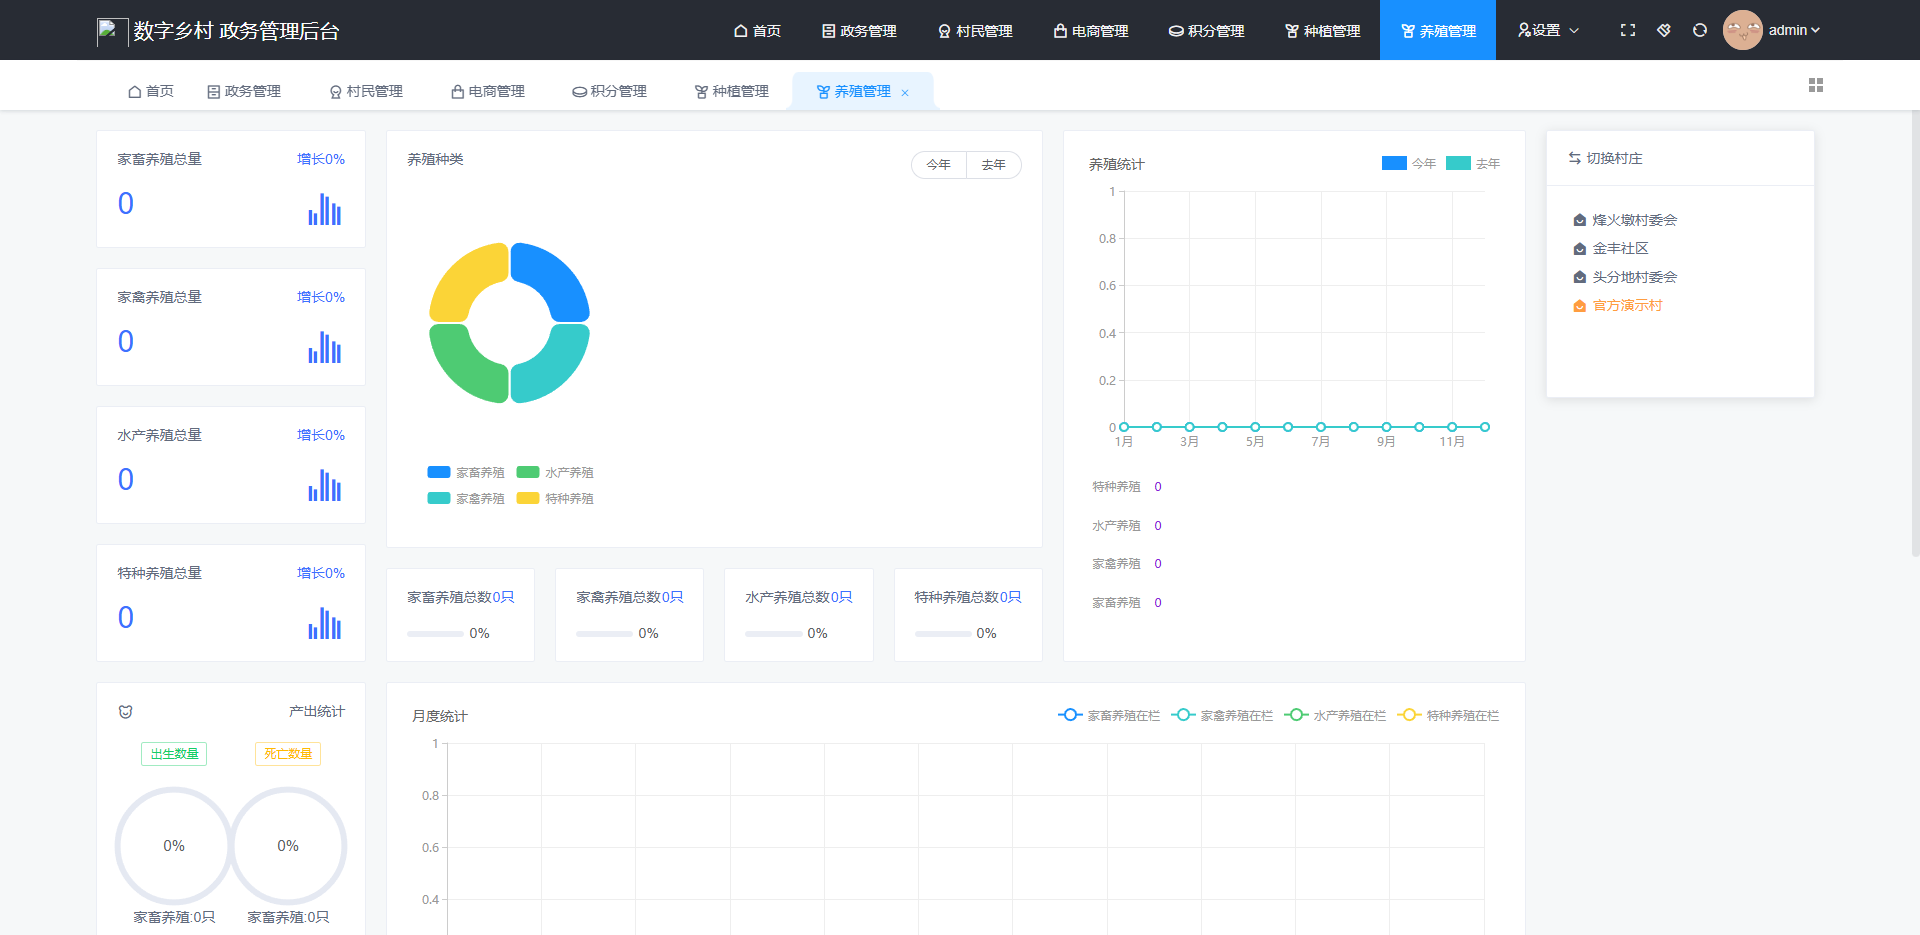Select 金丰社区 in the village panel
Viewport: 1920px width, 935px height.
(1619, 248)
